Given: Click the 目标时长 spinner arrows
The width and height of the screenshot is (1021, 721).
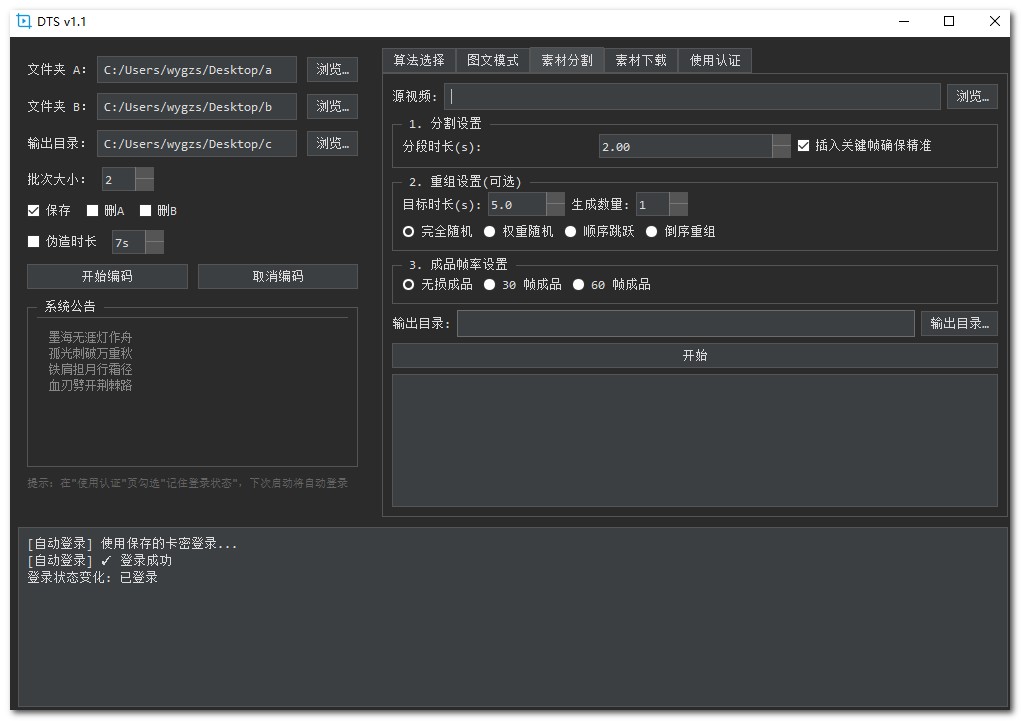Looking at the screenshot, I should [555, 204].
